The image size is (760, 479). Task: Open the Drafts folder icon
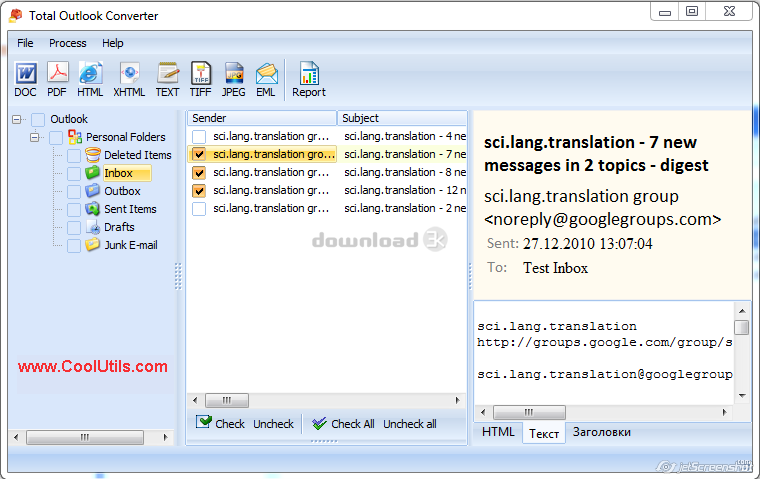[93, 227]
